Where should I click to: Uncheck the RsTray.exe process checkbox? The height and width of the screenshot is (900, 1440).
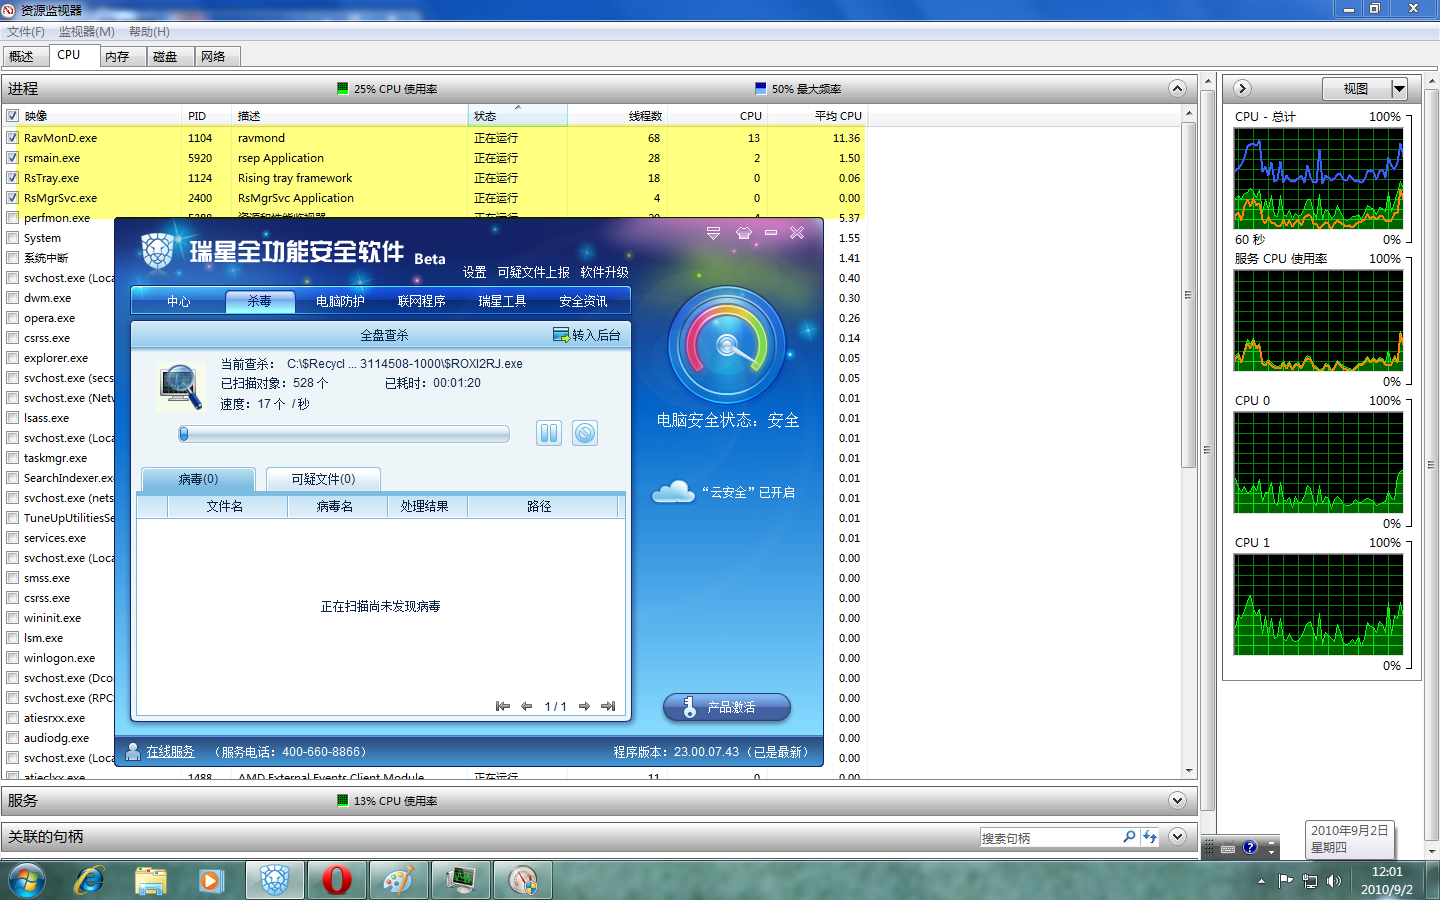coord(13,178)
